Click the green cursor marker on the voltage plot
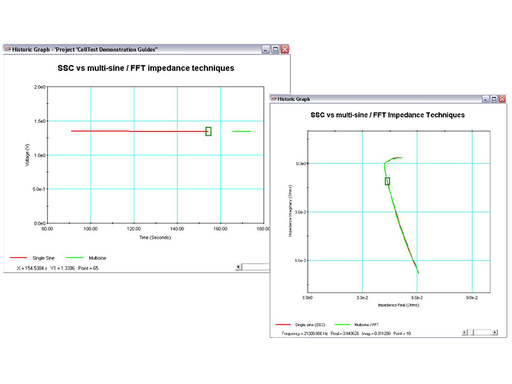 208,131
